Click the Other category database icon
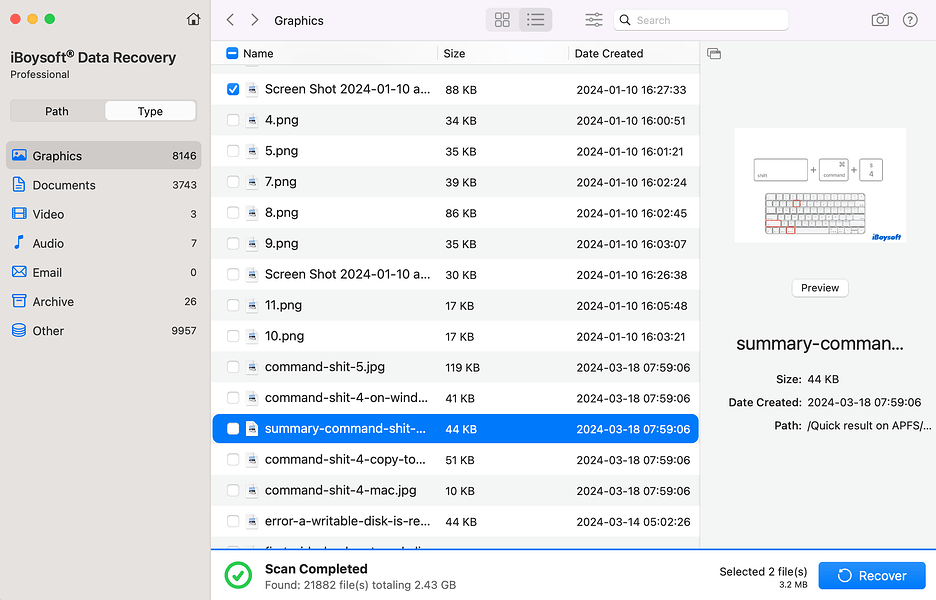 [19, 330]
